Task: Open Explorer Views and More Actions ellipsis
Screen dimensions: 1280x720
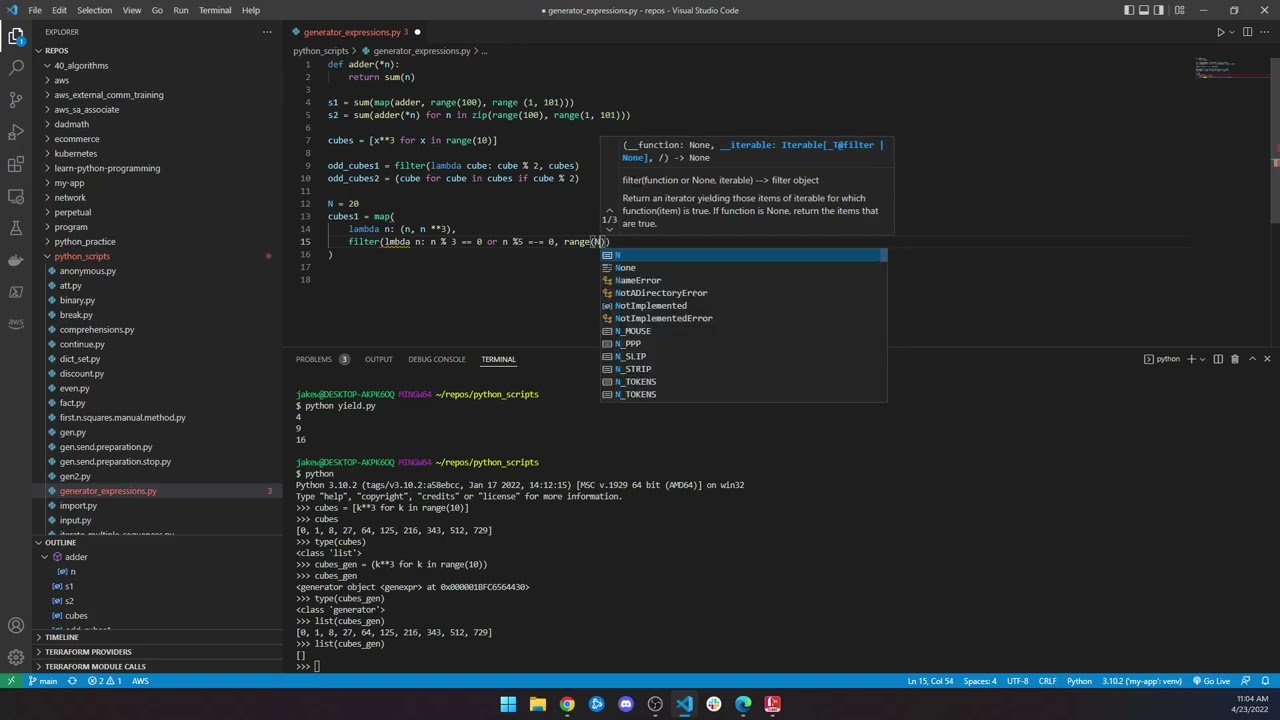Action: pyautogui.click(x=267, y=32)
